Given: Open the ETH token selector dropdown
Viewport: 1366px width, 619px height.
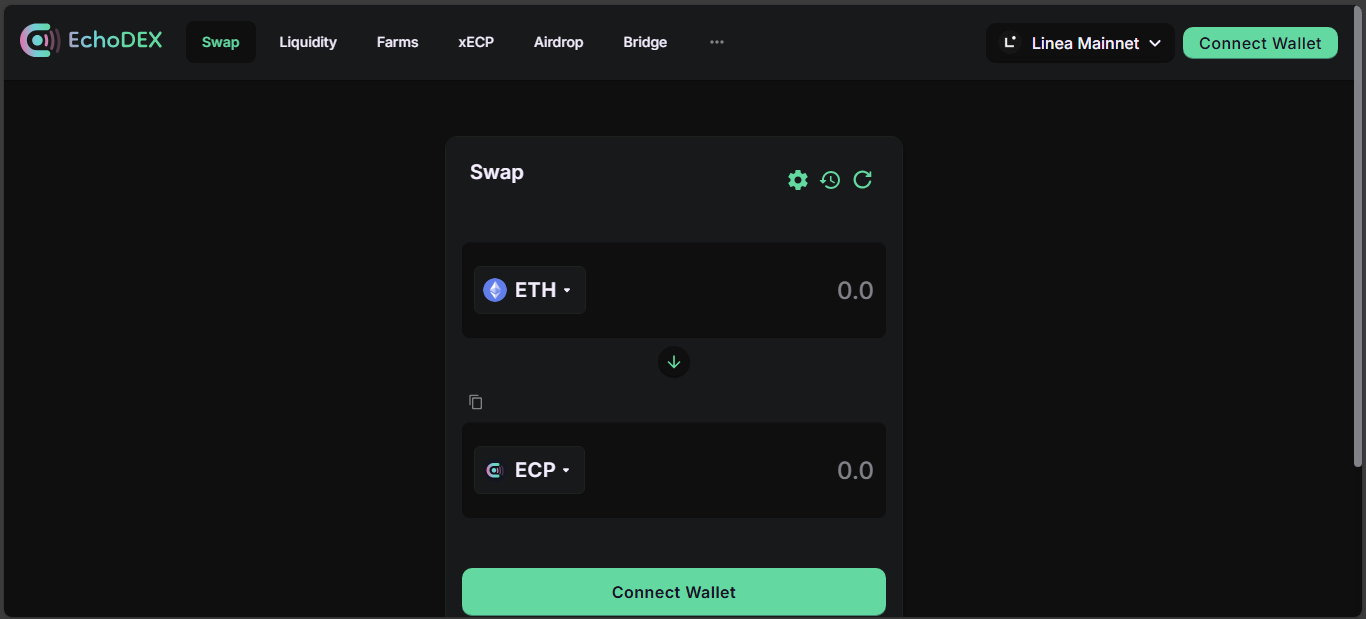Looking at the screenshot, I should tap(530, 290).
